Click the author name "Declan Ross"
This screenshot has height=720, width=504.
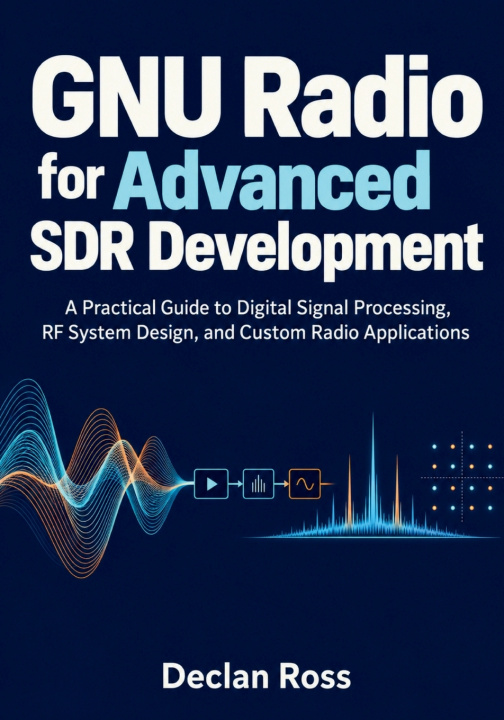(x=257, y=677)
